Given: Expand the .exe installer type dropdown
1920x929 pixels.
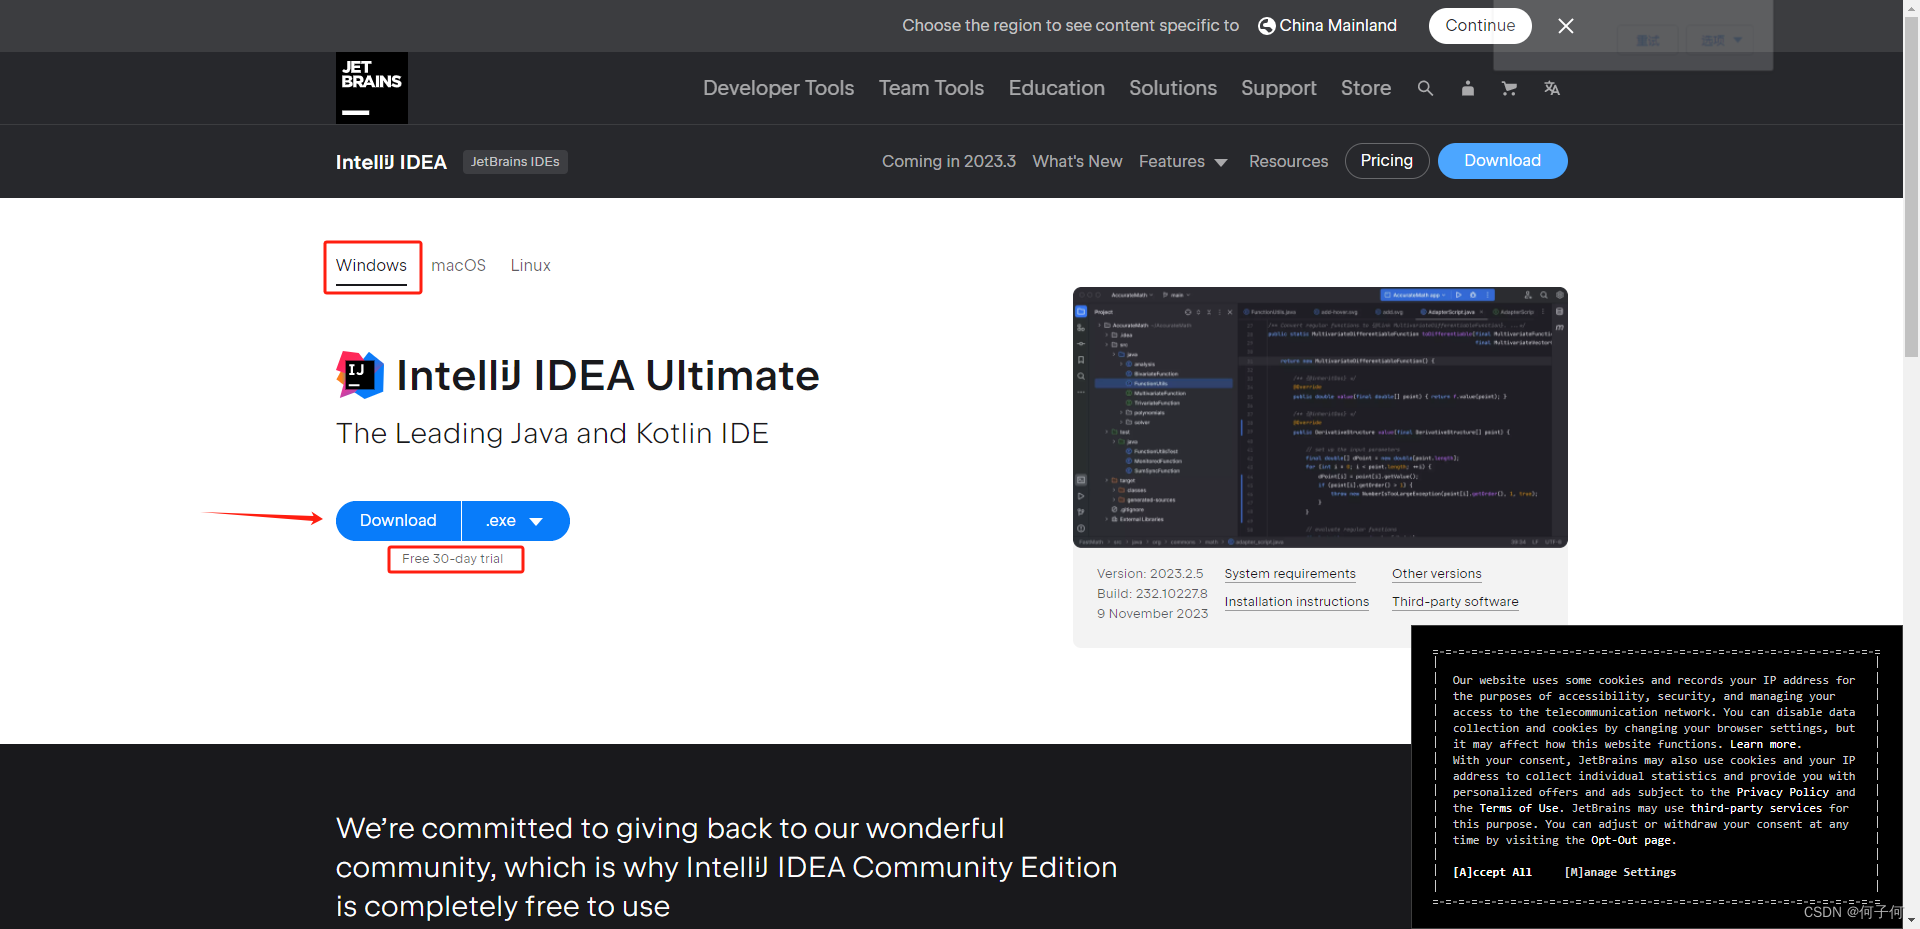Looking at the screenshot, I should 515,521.
